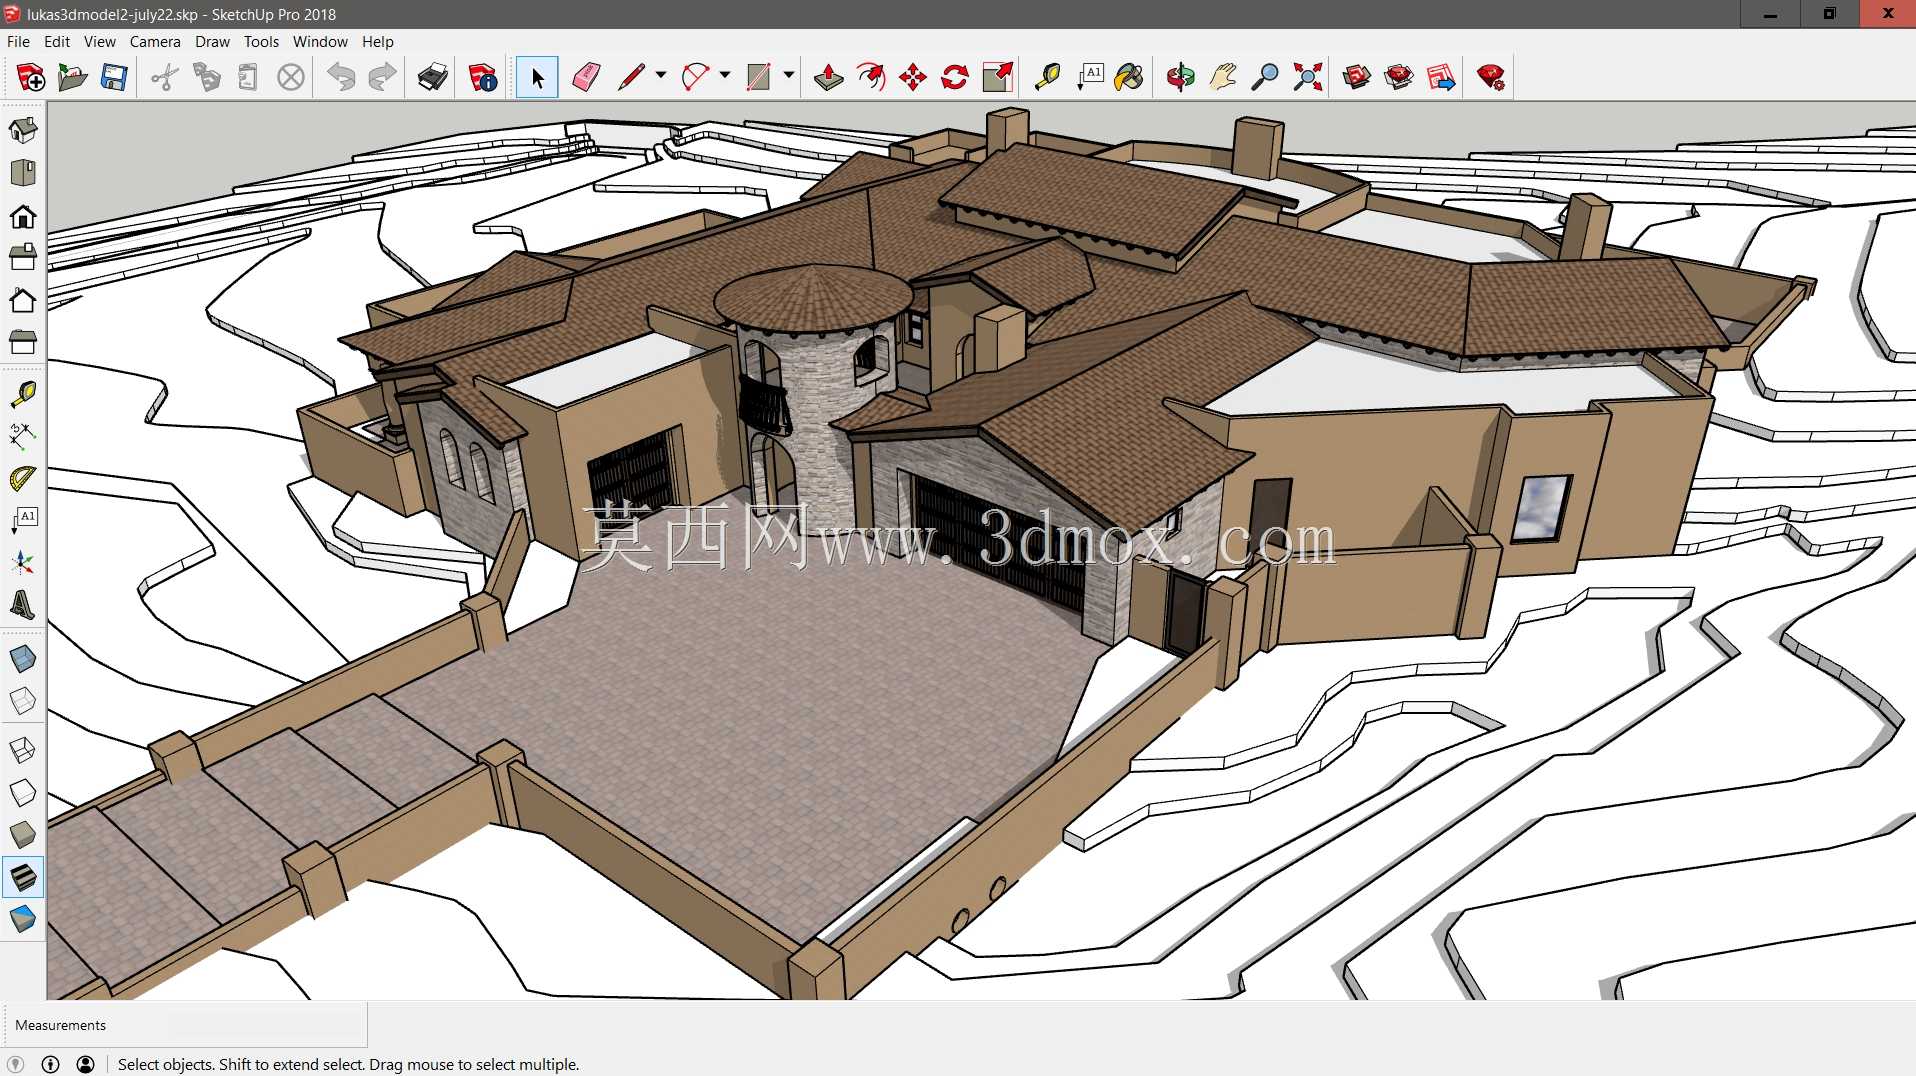Viewport: 1916px width, 1076px height.
Task: Select the Zoom magnifier tool
Action: [x=1265, y=77]
